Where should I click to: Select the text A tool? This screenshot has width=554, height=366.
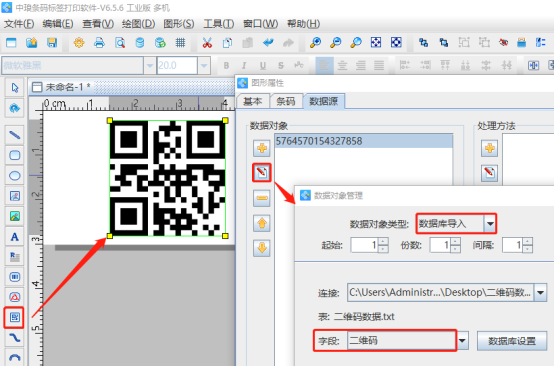coord(14,237)
